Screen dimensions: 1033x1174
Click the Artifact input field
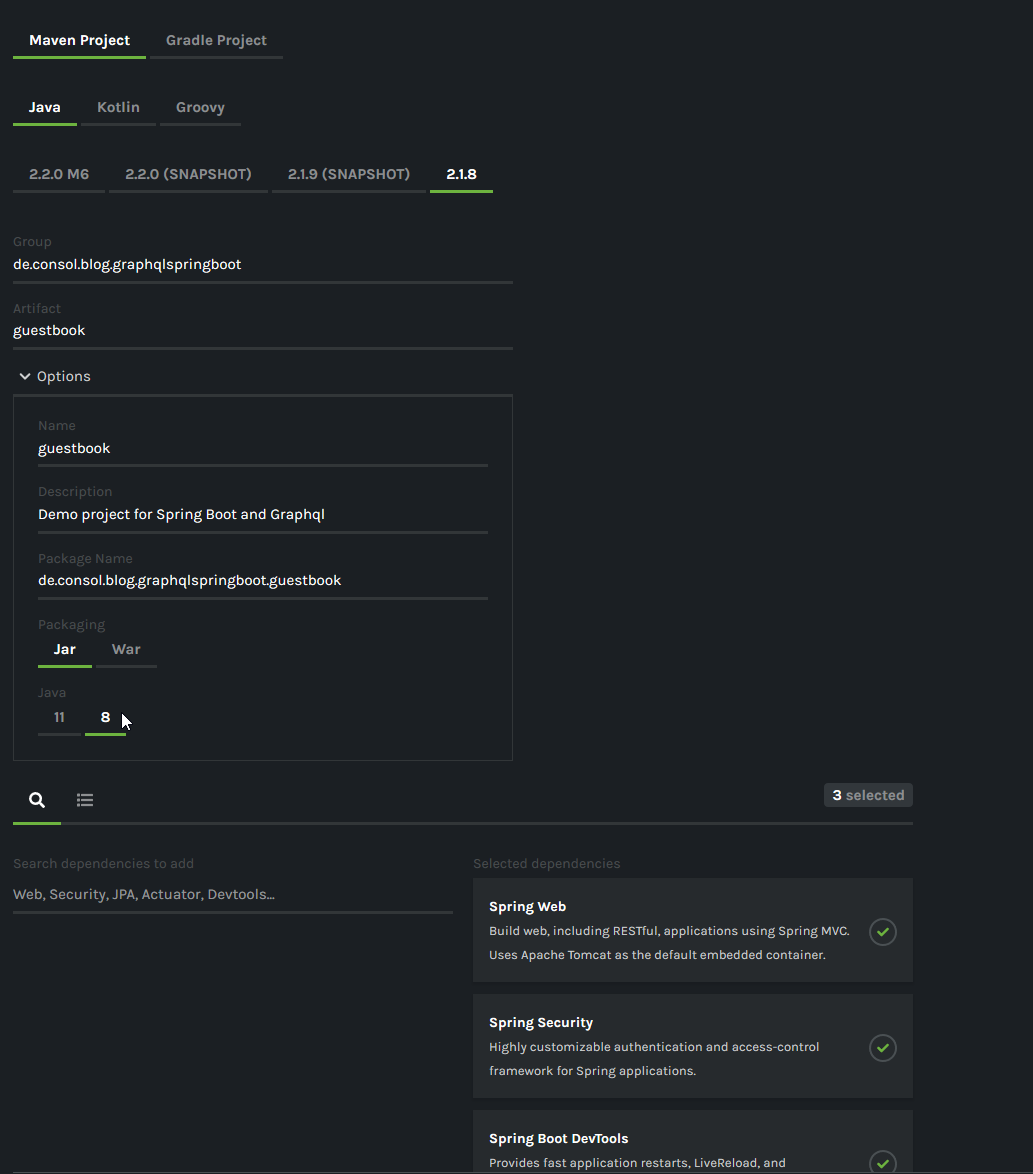pos(262,331)
